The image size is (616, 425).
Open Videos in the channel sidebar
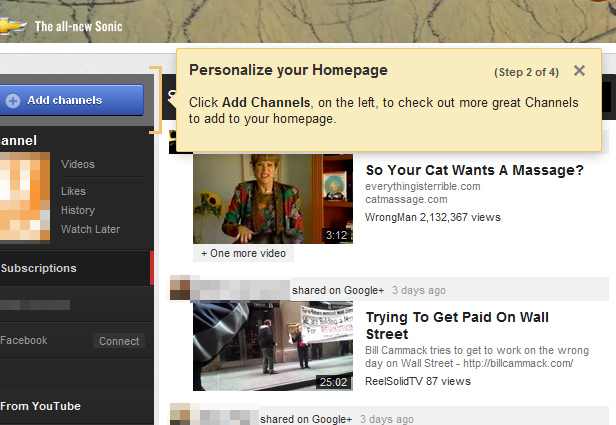tap(78, 164)
